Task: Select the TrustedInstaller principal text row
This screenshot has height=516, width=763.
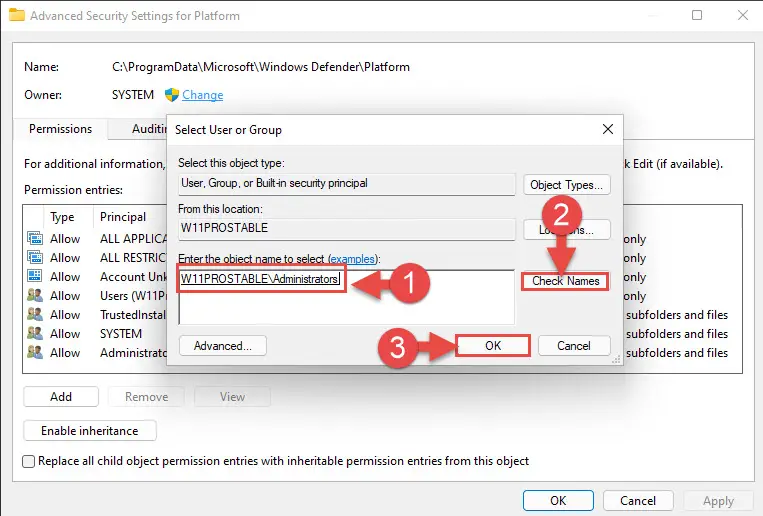Action: [133, 314]
